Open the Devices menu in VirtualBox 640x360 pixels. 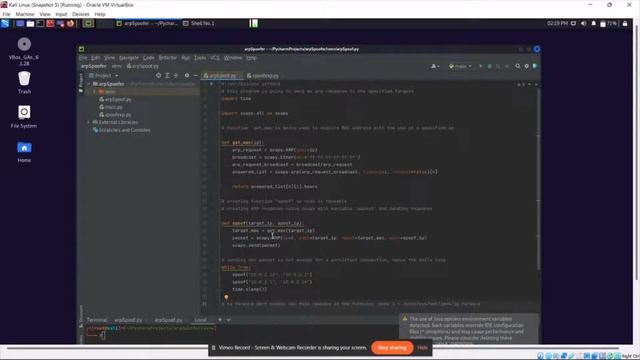coord(80,14)
